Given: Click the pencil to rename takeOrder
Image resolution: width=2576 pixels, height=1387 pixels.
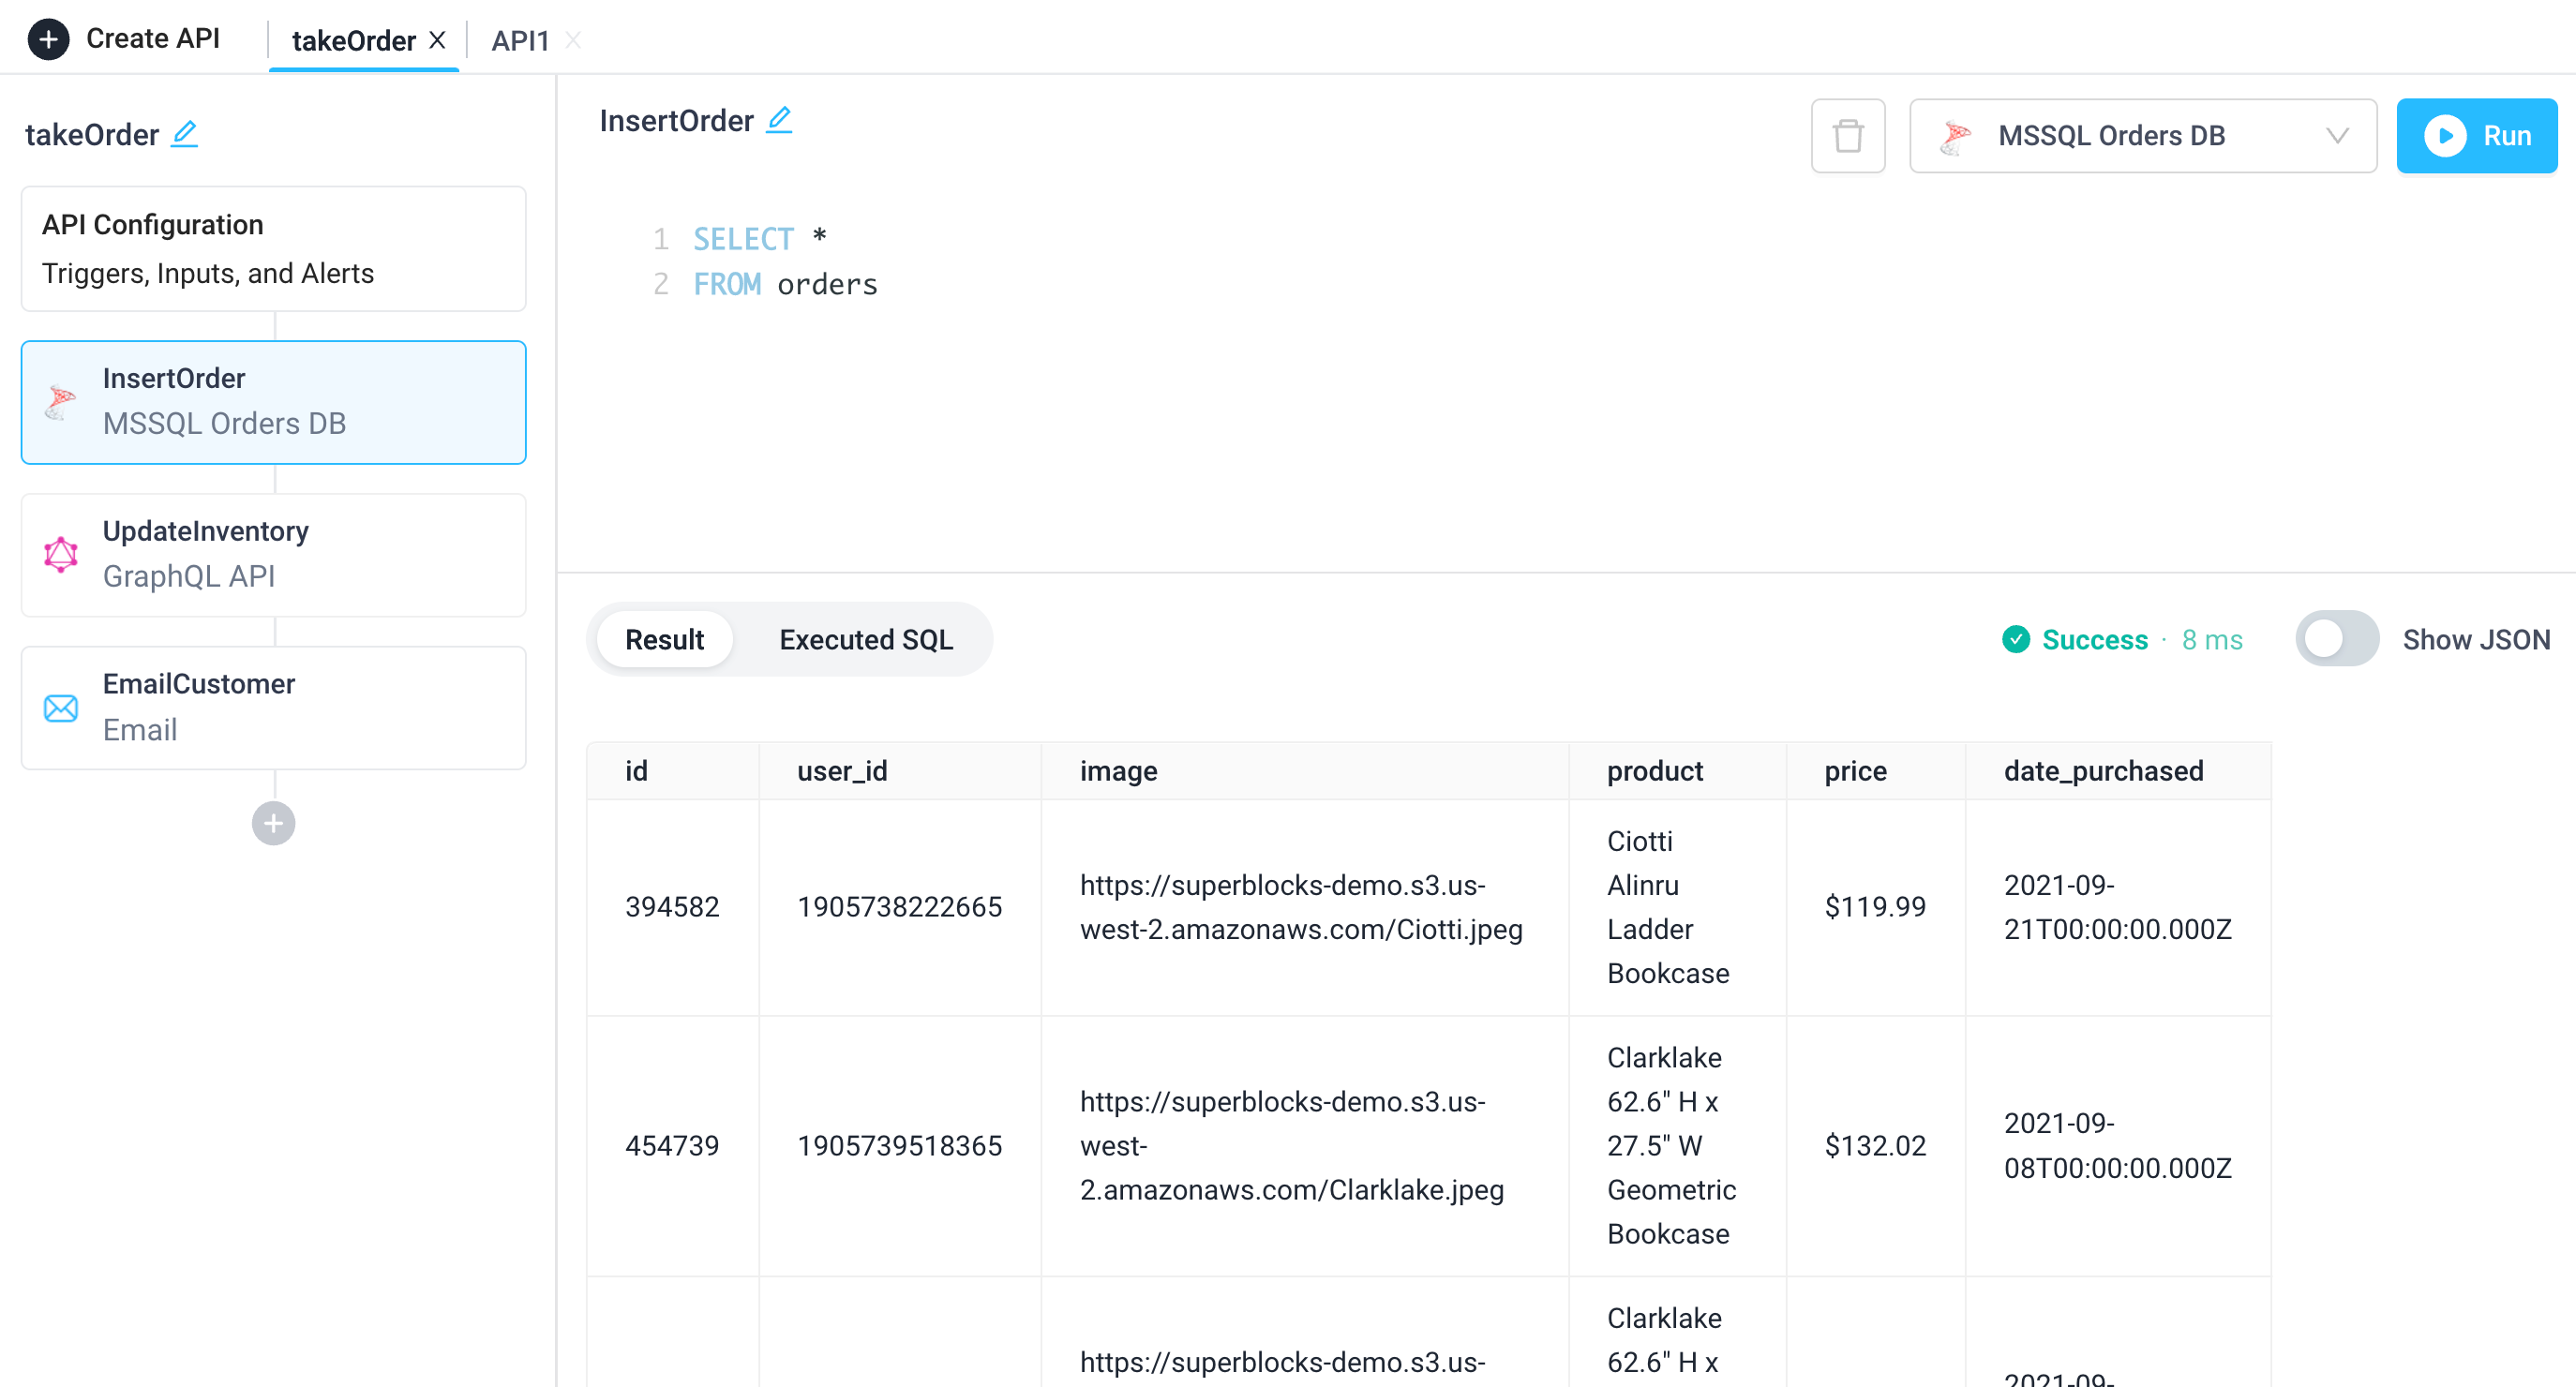Looking at the screenshot, I should 184,133.
